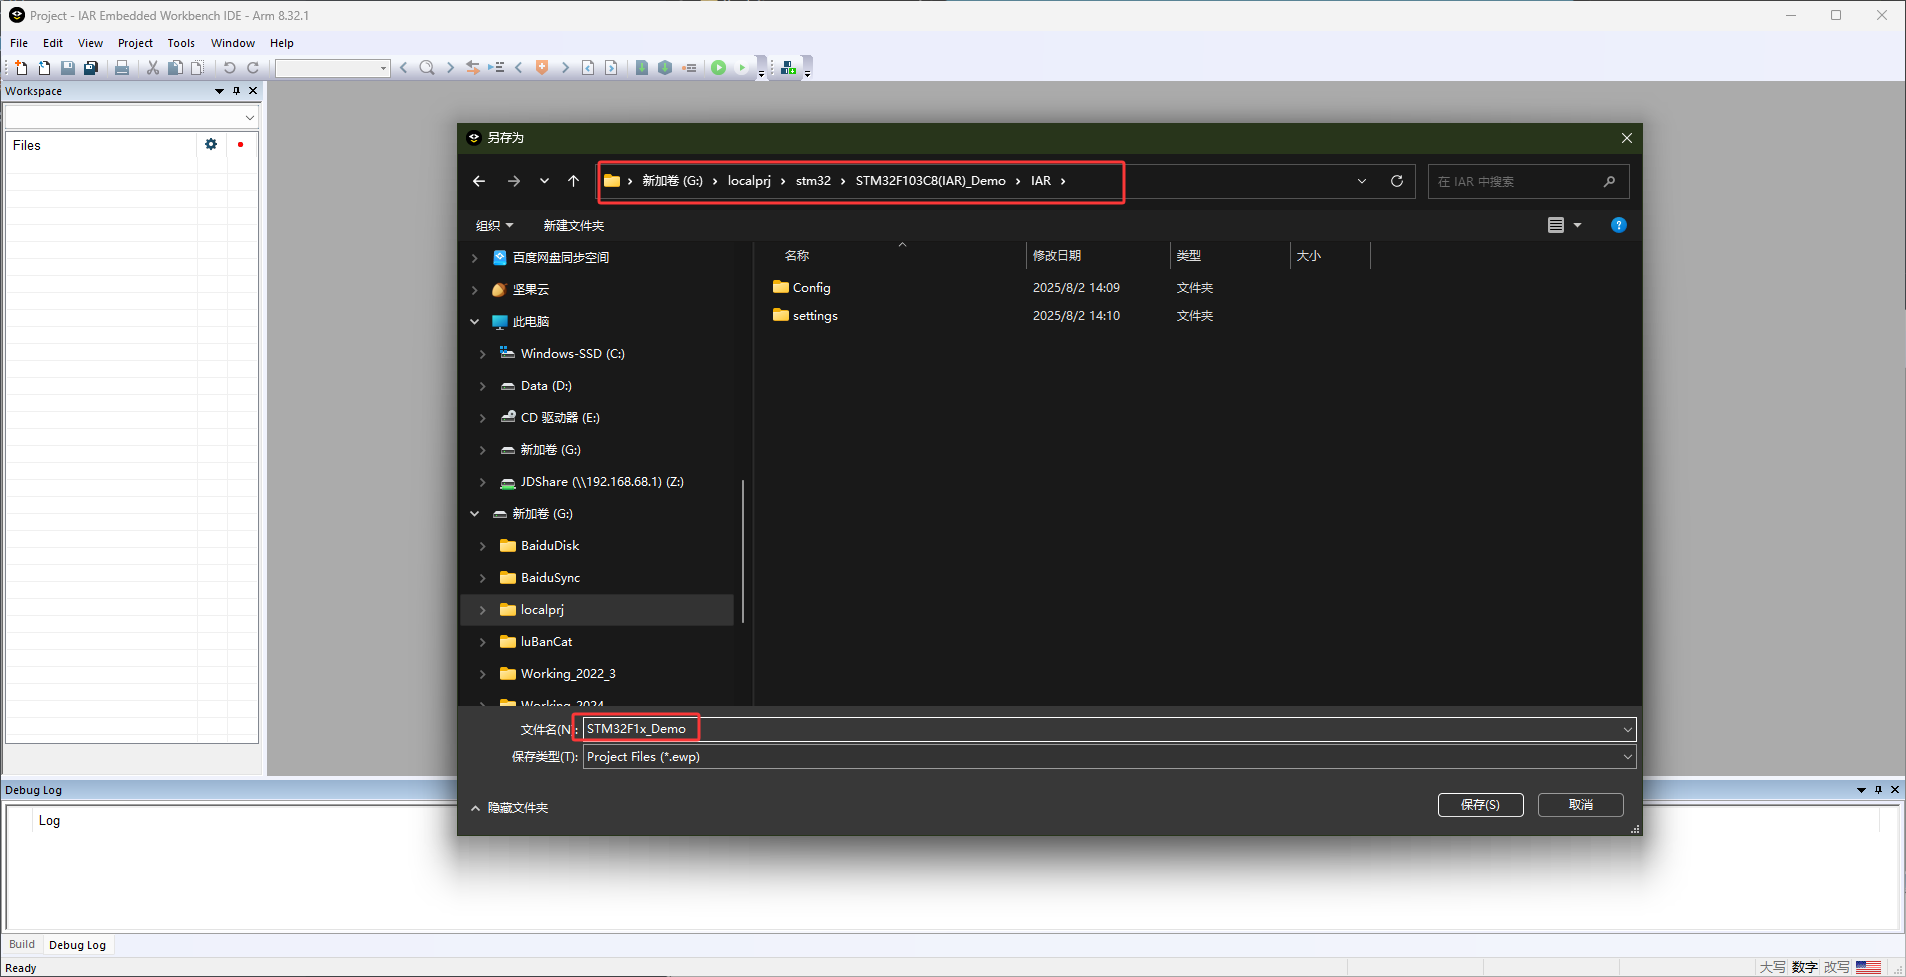Open the help icon in save dialog

click(1619, 225)
